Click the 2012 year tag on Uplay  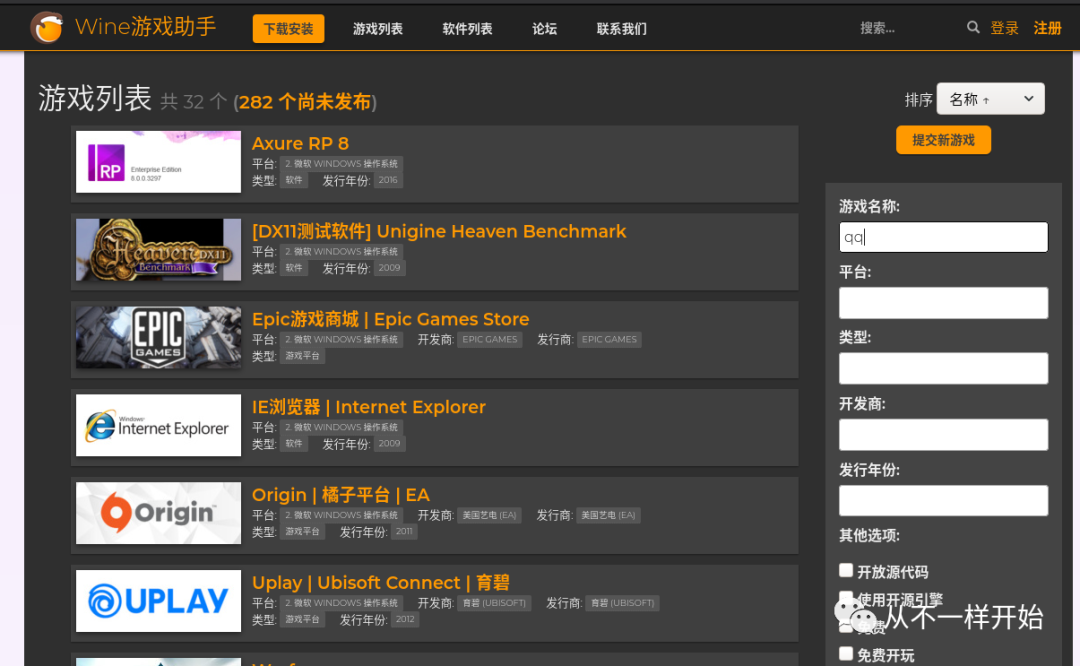(405, 619)
